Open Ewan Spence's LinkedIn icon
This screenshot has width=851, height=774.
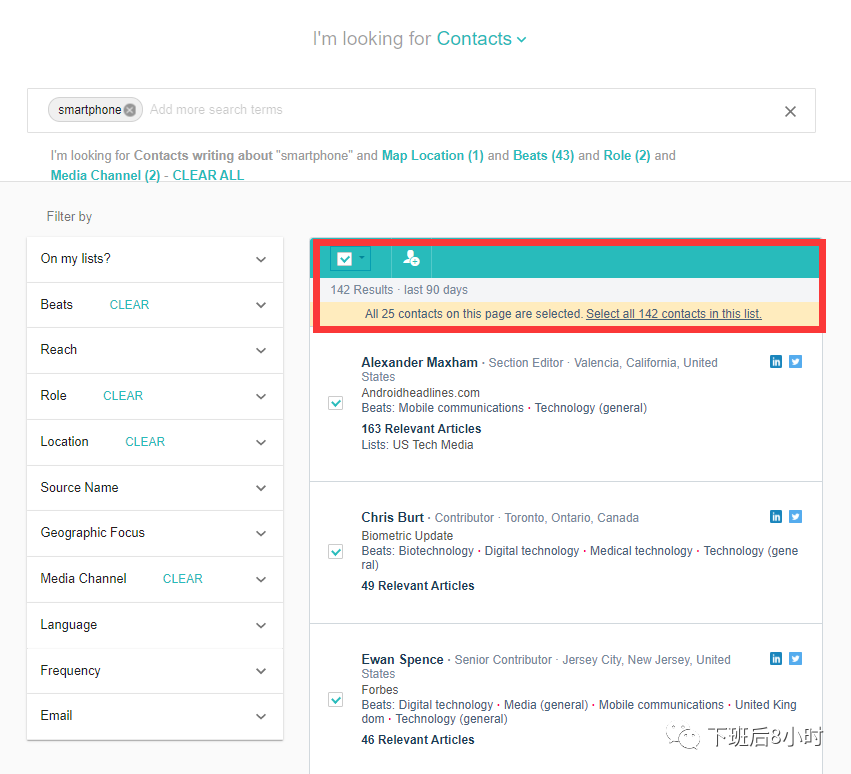point(776,659)
